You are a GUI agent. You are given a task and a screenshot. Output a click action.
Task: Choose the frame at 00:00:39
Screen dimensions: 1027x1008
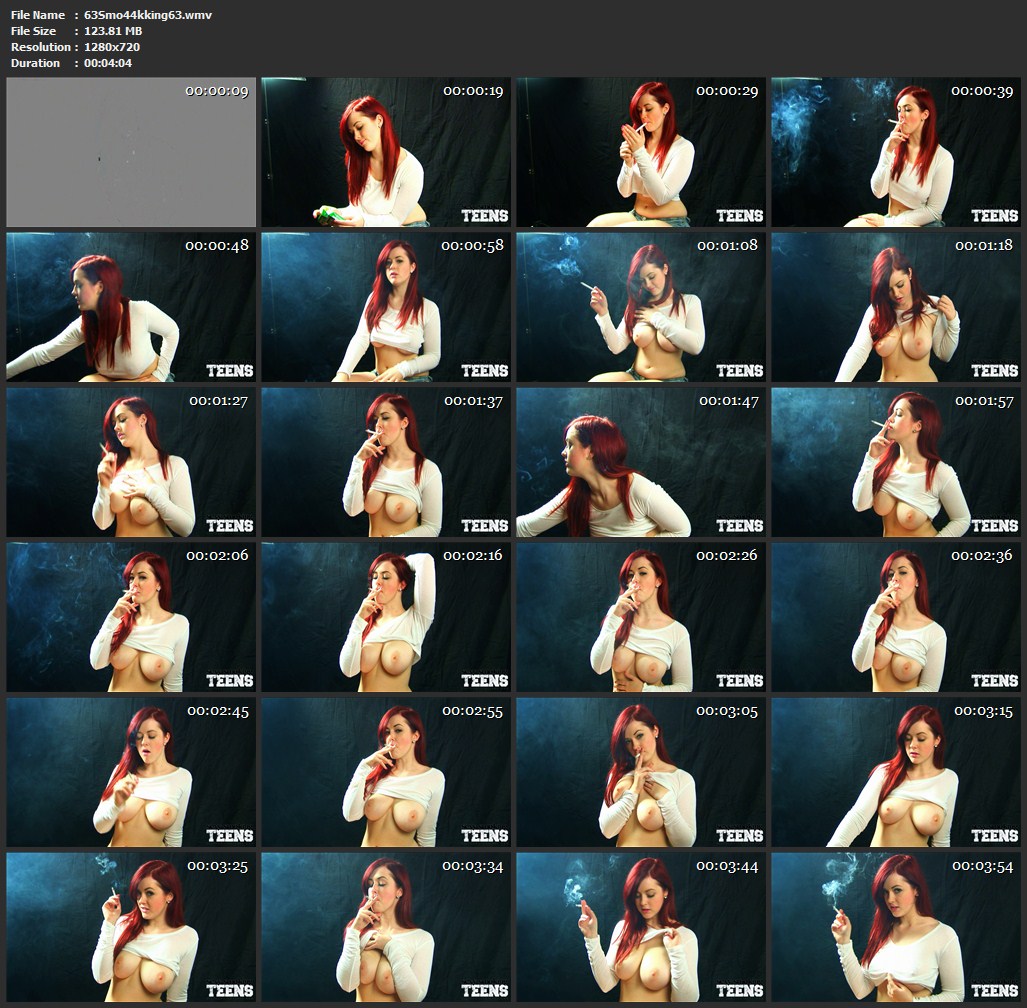pos(895,152)
